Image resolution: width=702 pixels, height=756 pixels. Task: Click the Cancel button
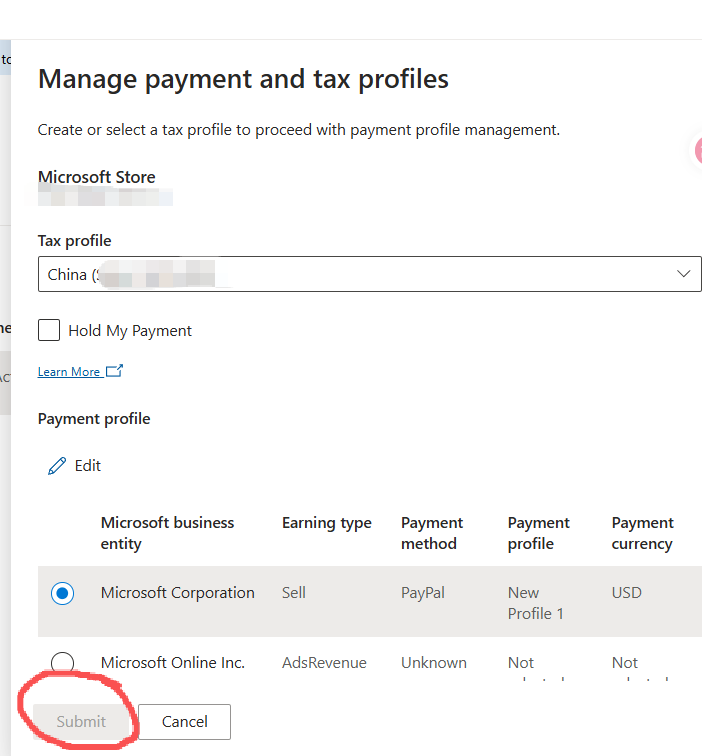[185, 722]
